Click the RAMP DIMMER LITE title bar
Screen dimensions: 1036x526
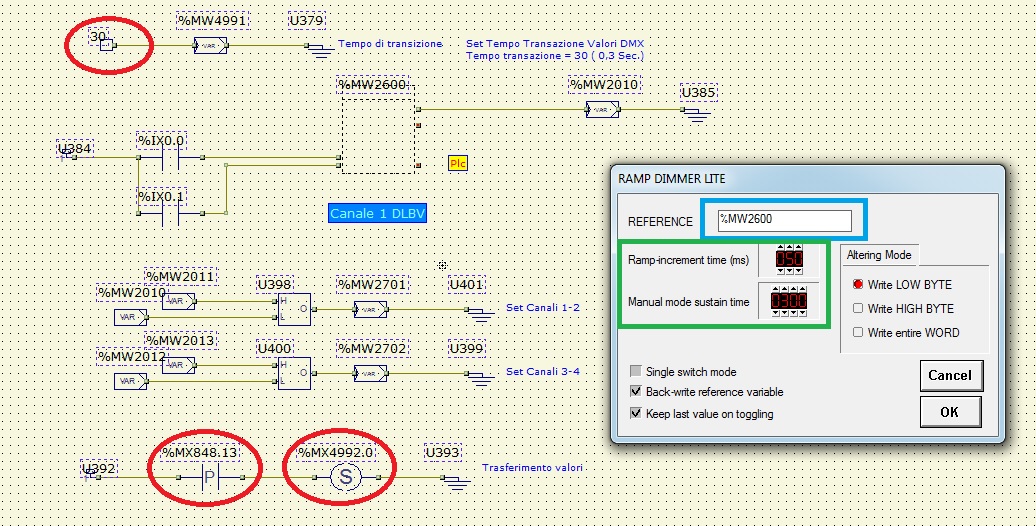pos(807,178)
